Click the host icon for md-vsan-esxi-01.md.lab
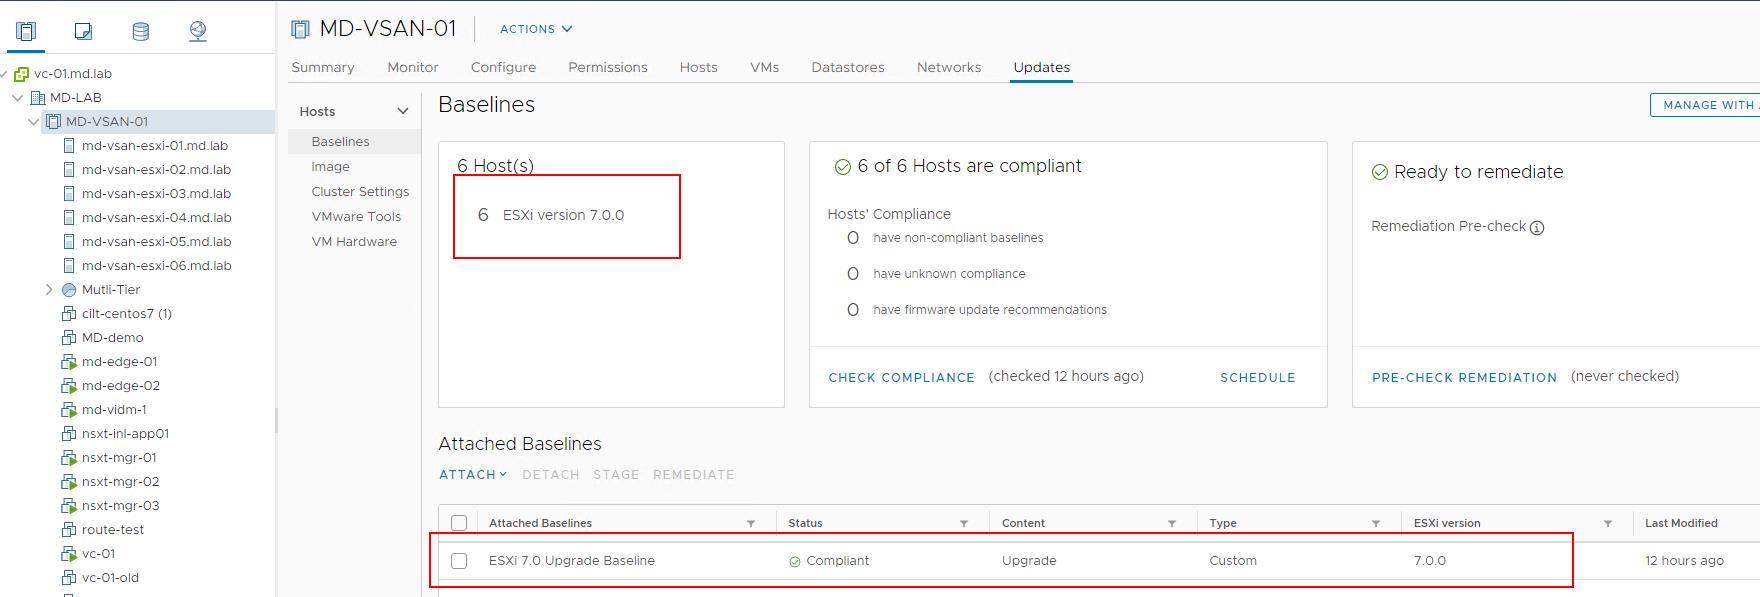 pos(69,146)
